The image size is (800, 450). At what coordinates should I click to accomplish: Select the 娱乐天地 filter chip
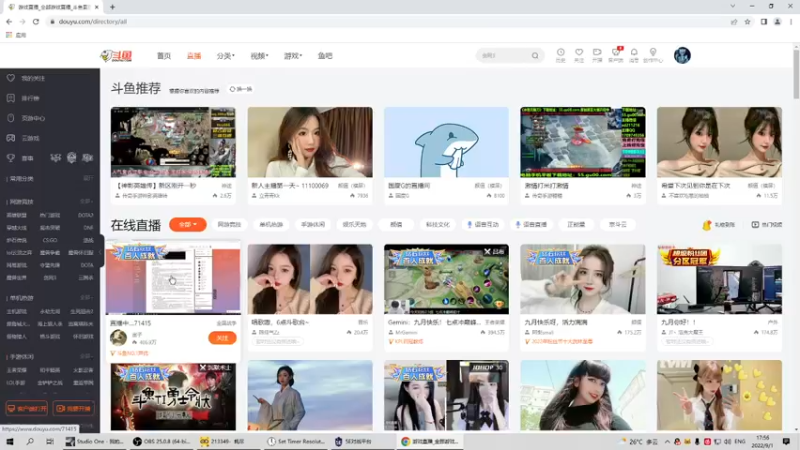[355, 224]
